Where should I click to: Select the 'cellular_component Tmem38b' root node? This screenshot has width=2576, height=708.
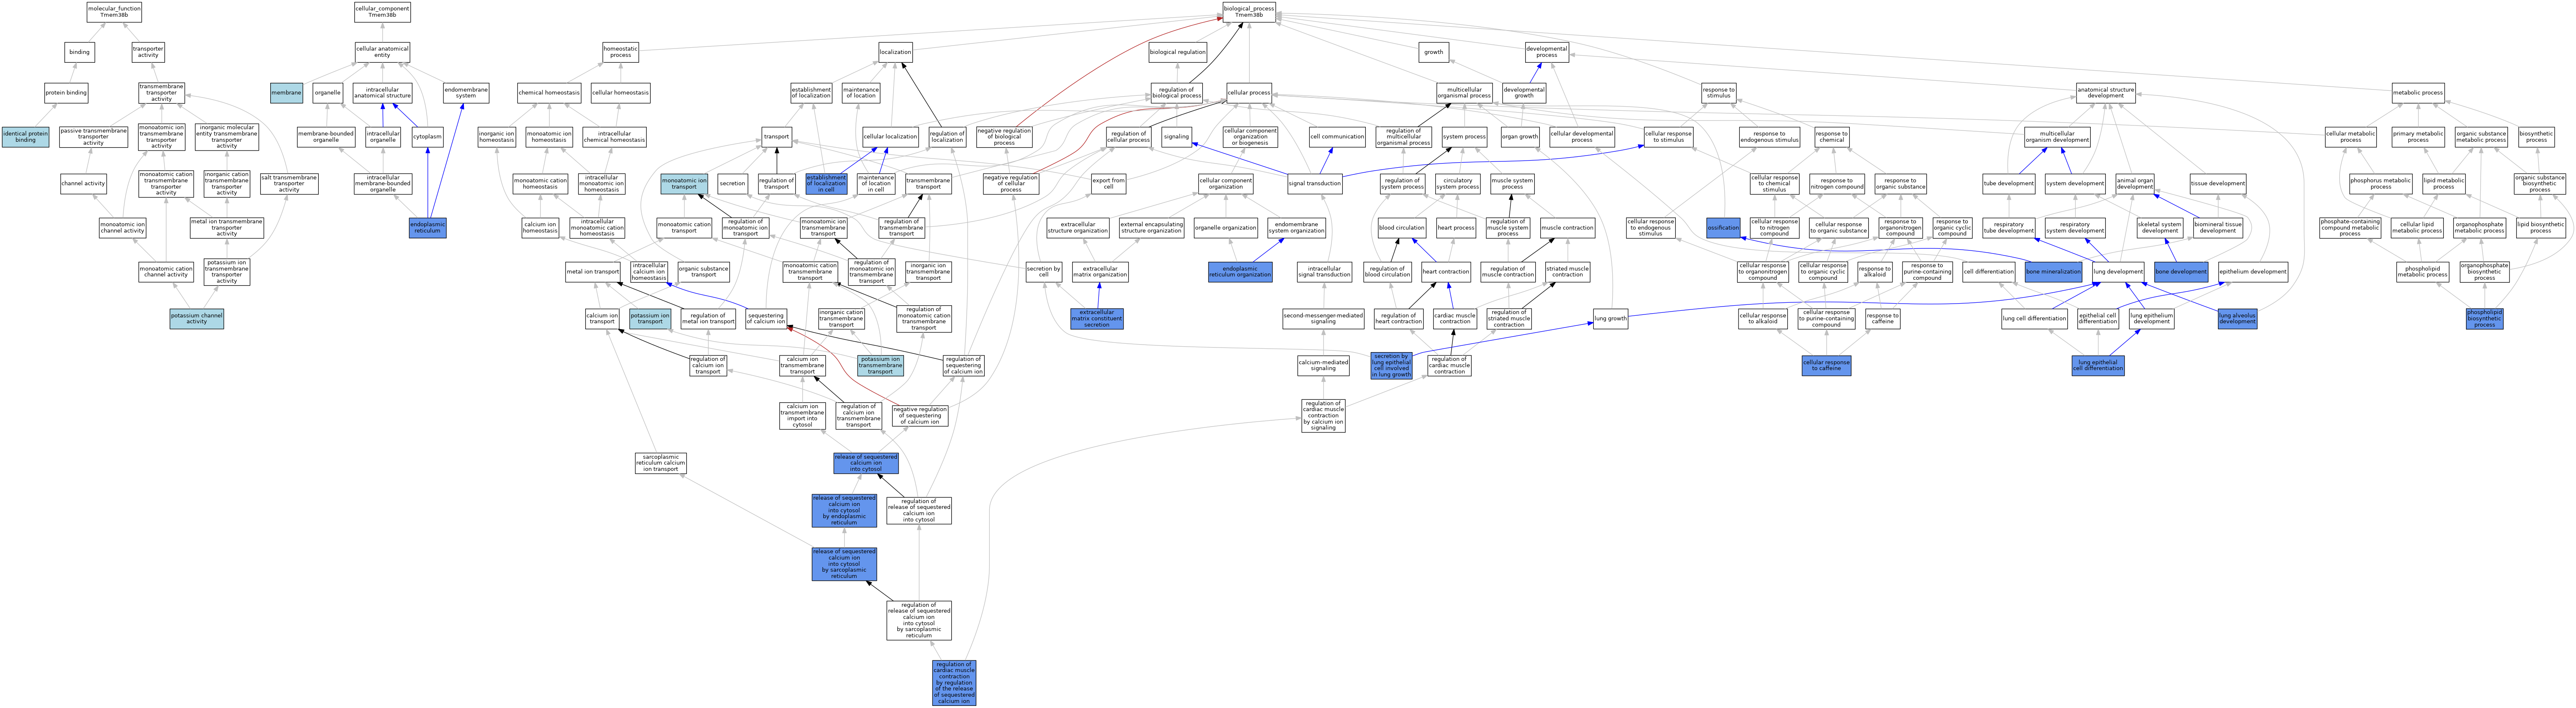click(x=382, y=12)
